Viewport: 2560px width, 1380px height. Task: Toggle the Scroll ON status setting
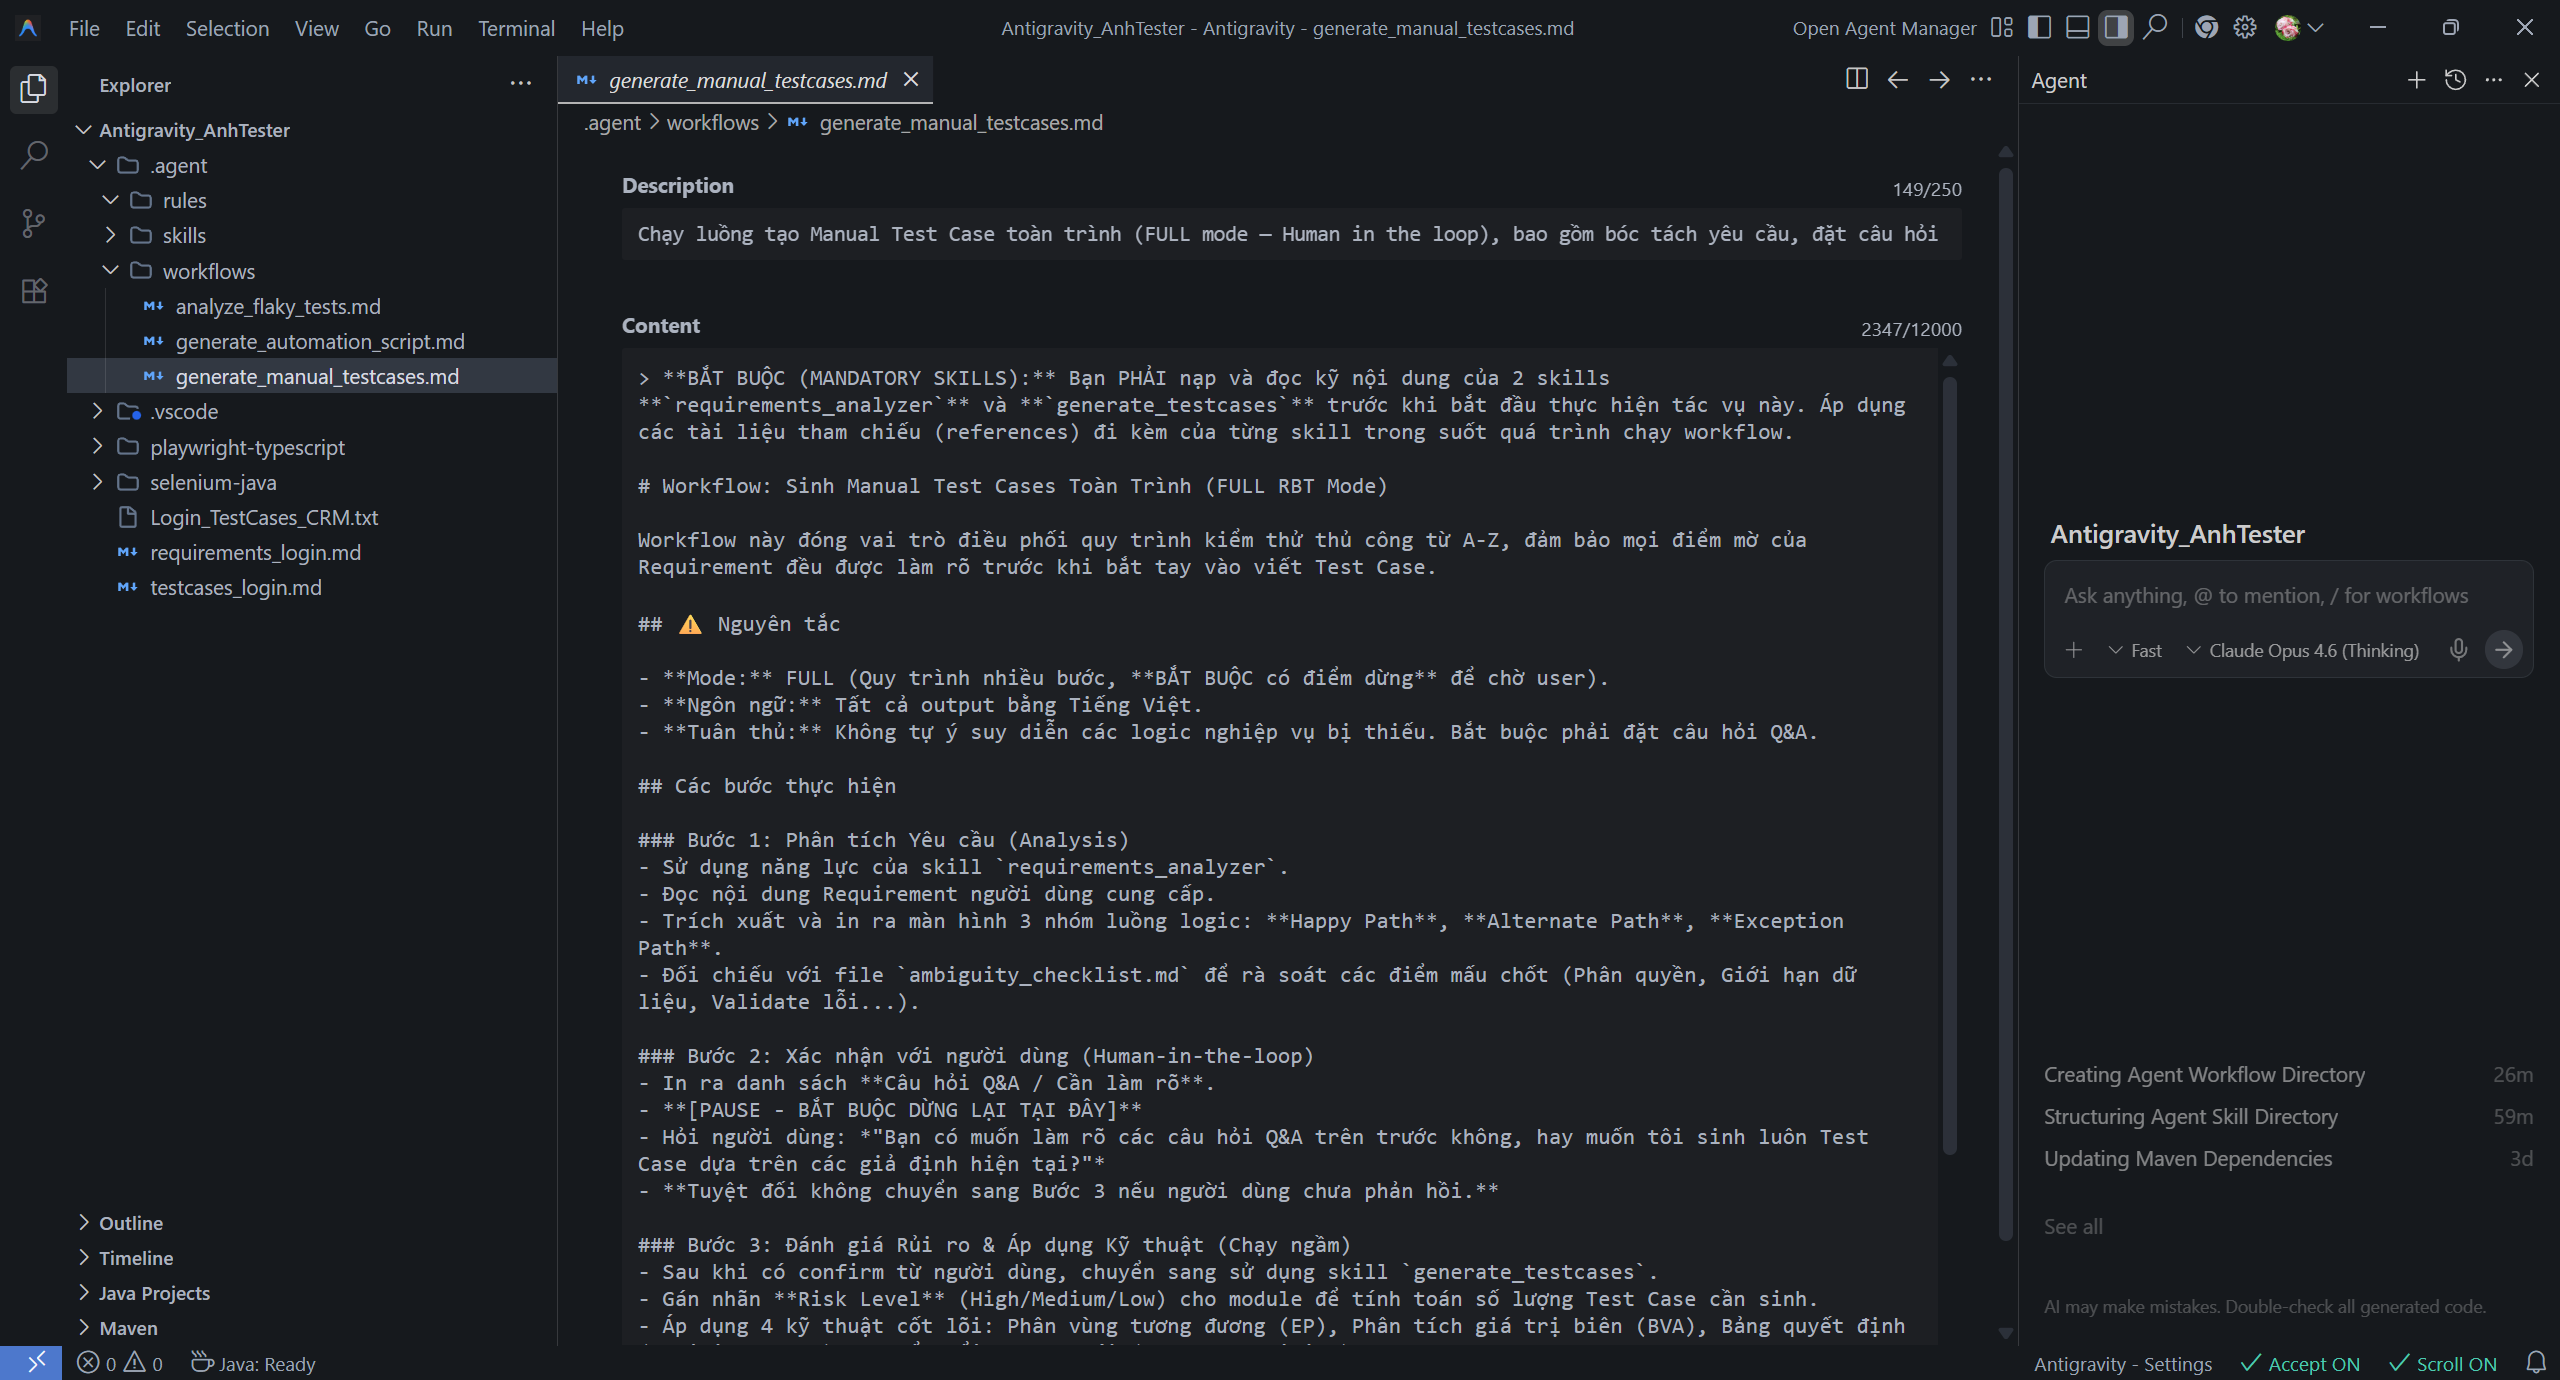tap(2443, 1364)
